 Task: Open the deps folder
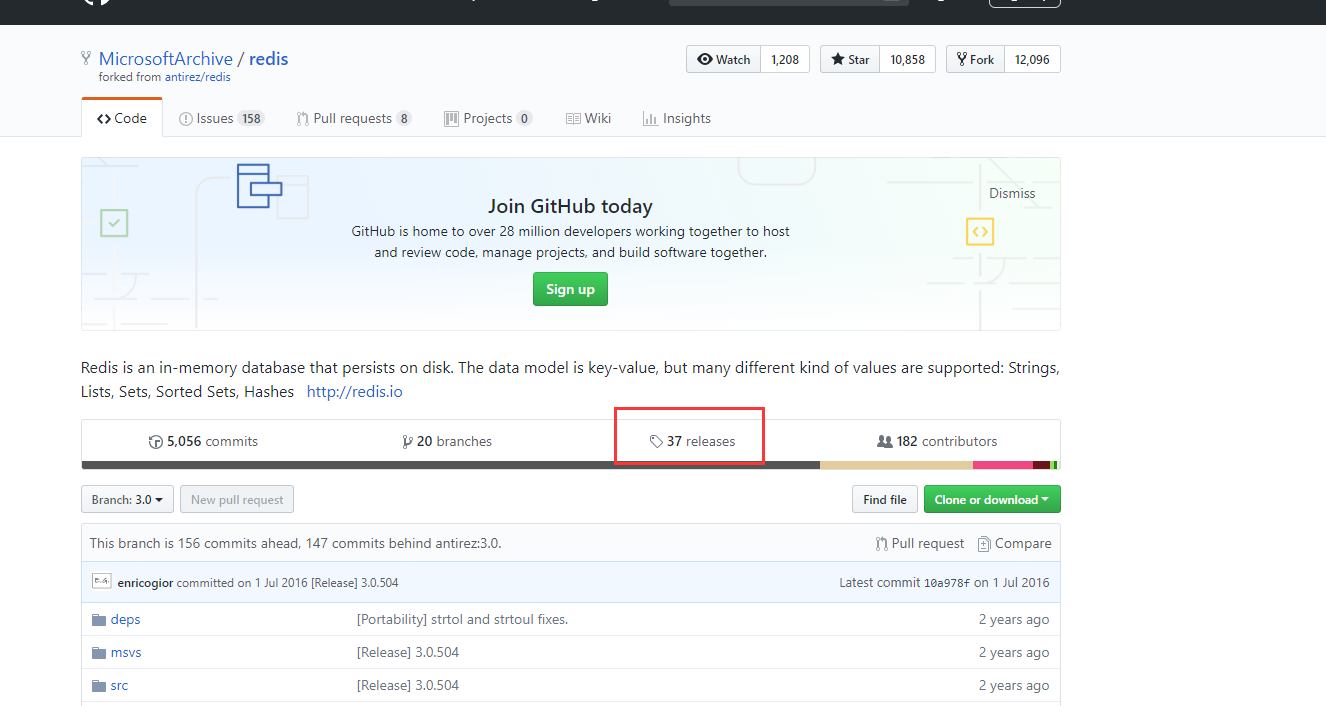tap(125, 619)
